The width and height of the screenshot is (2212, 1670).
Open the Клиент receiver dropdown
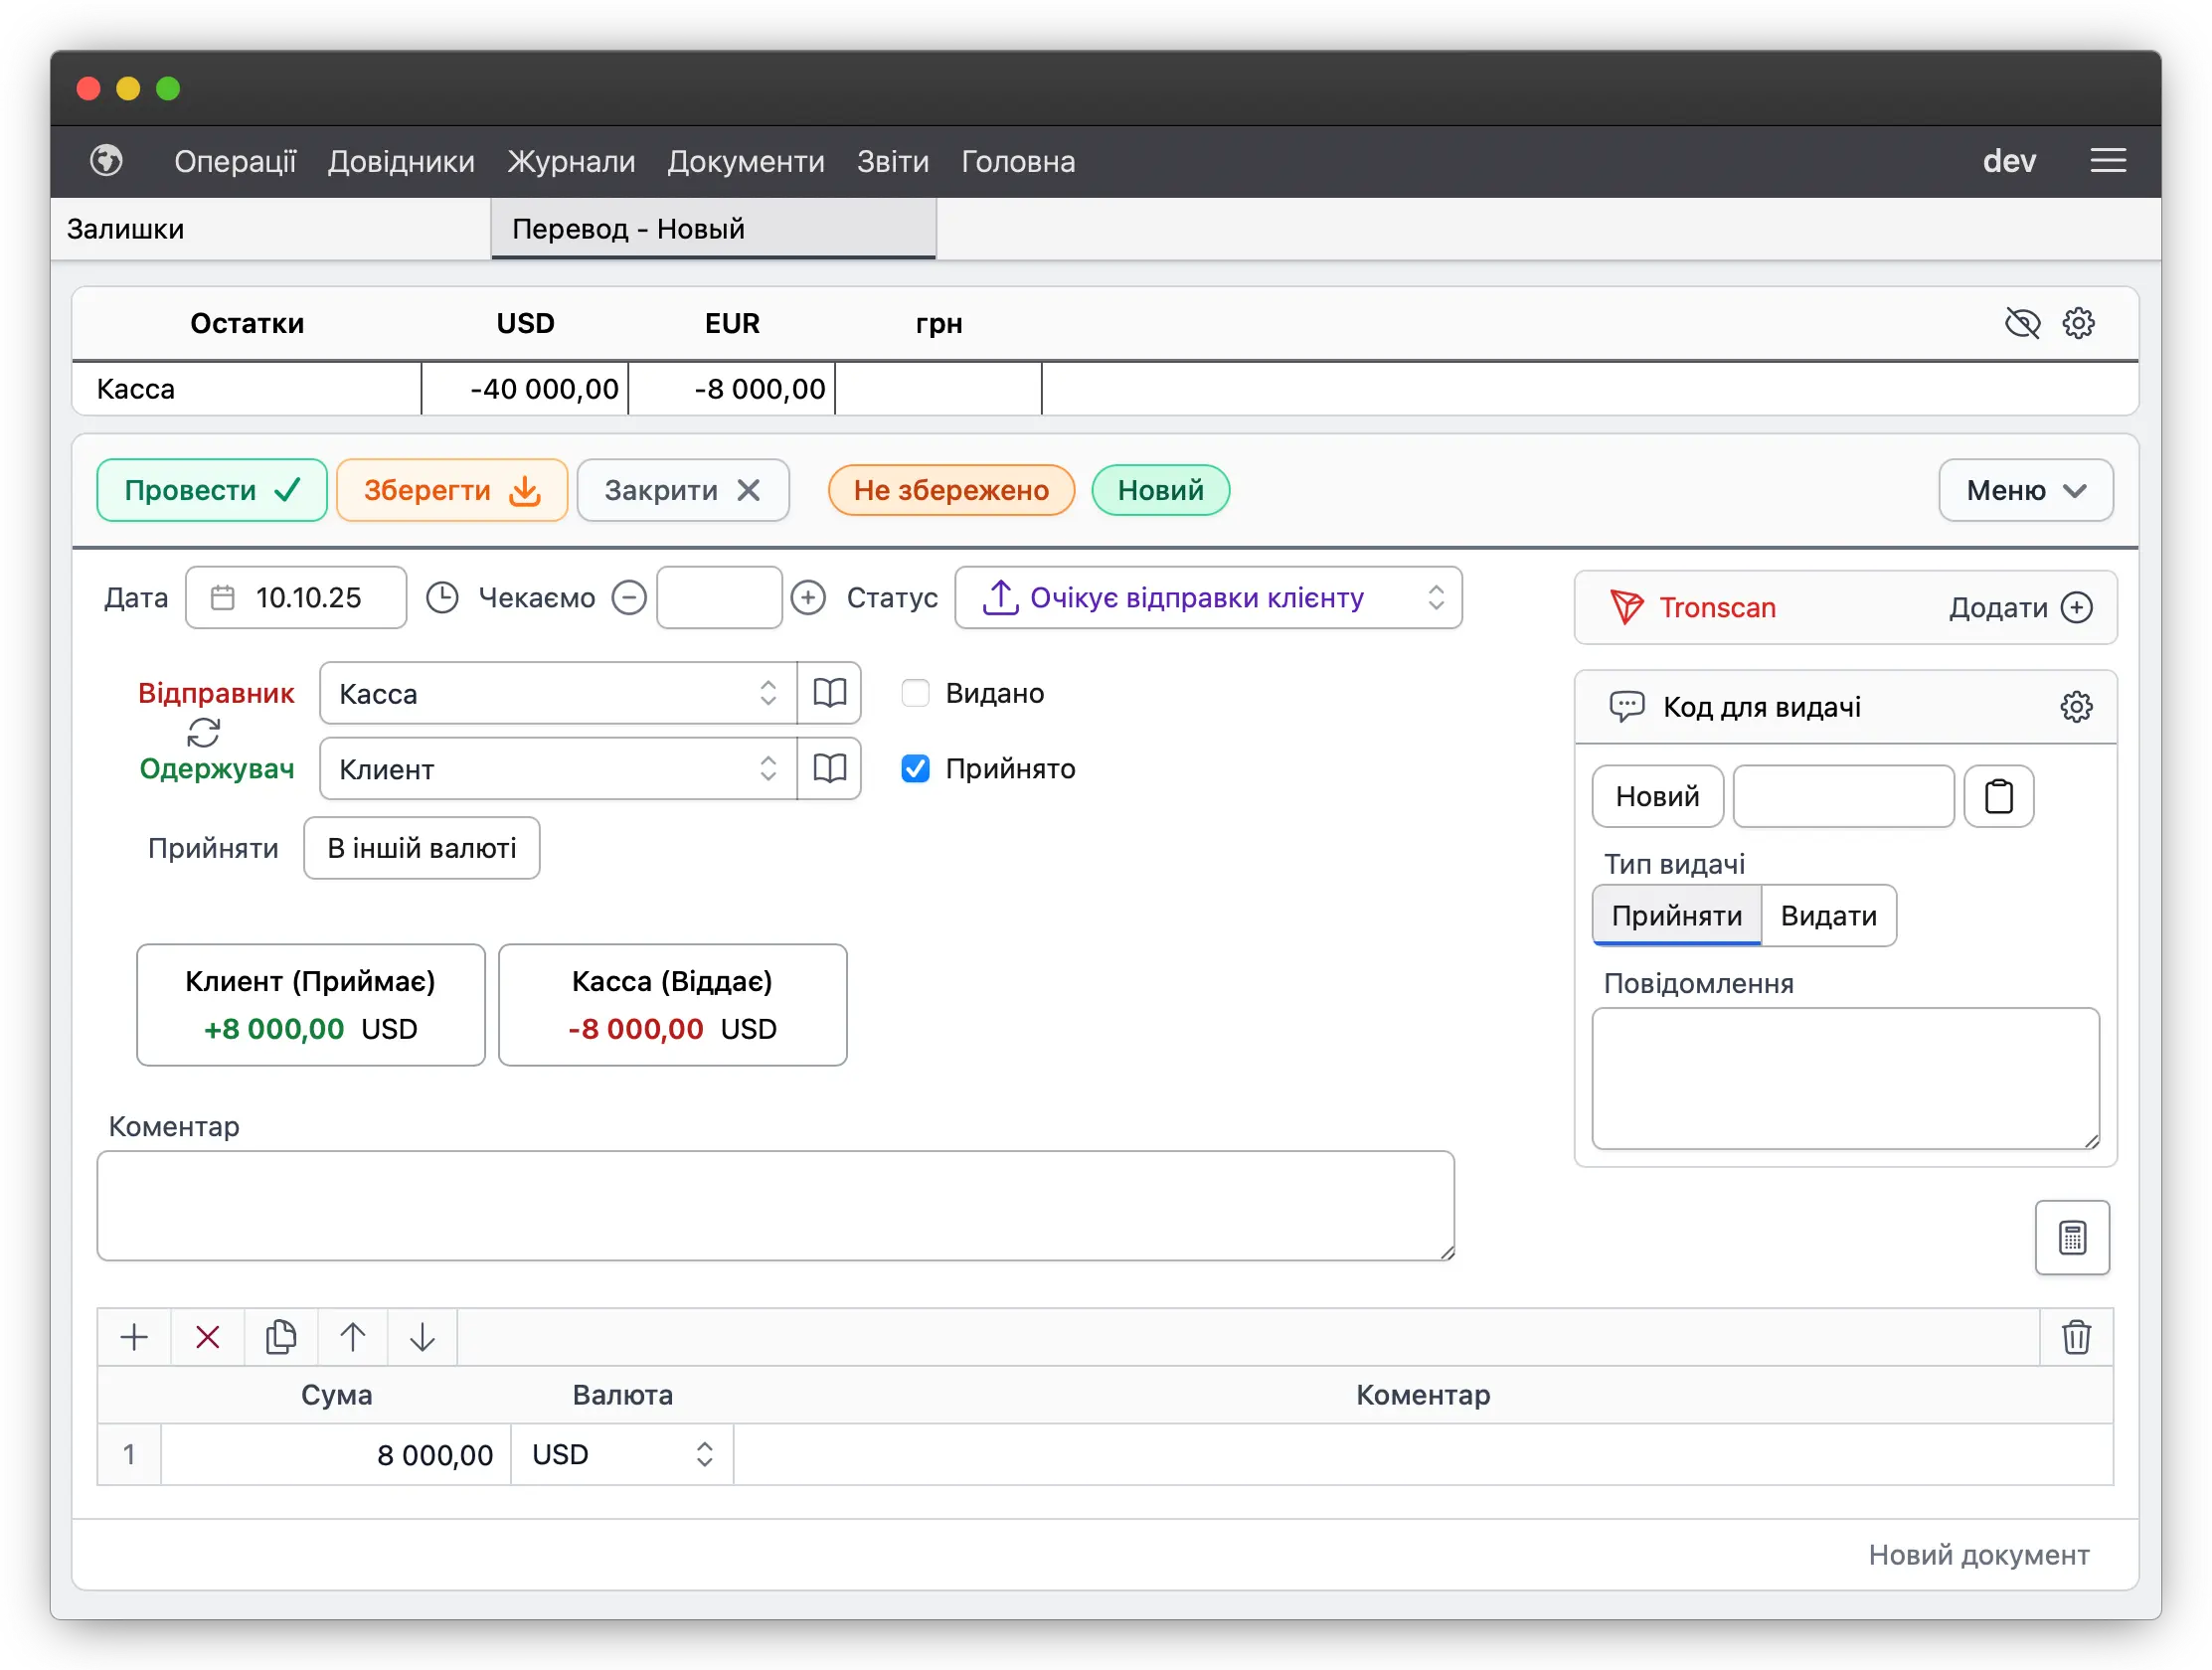(x=557, y=769)
